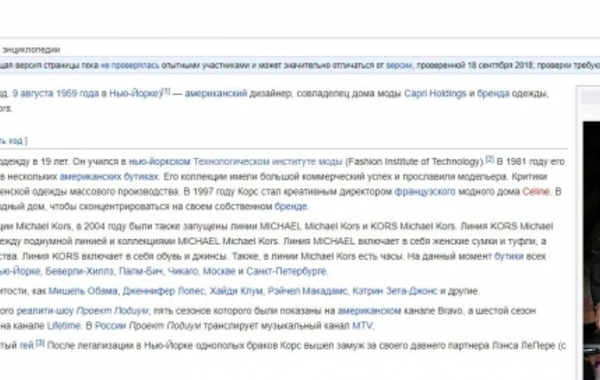Follow footnote reference [3]
Screen dimensions: 600x380
coord(40,343)
